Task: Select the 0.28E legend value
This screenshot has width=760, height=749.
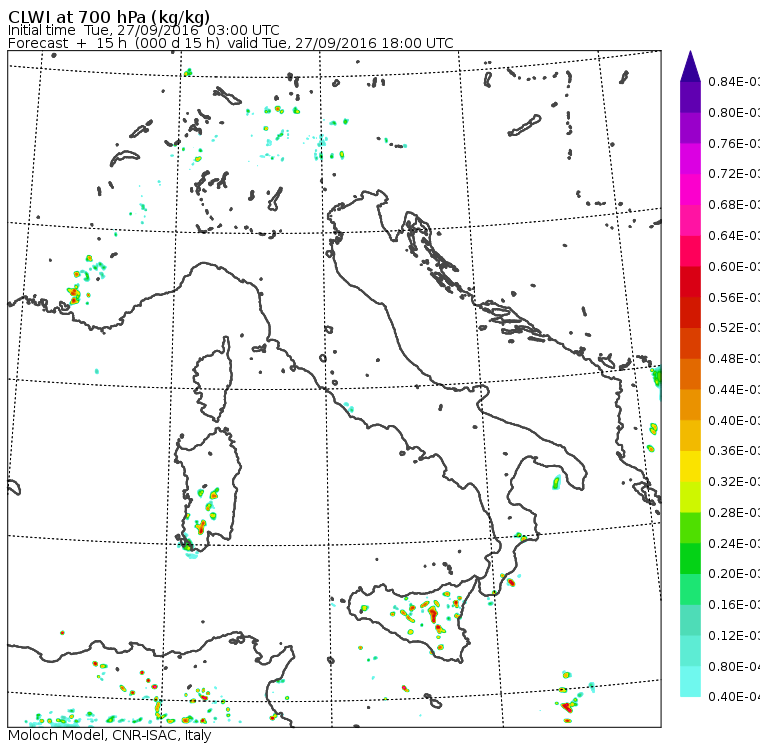Action: [734, 513]
